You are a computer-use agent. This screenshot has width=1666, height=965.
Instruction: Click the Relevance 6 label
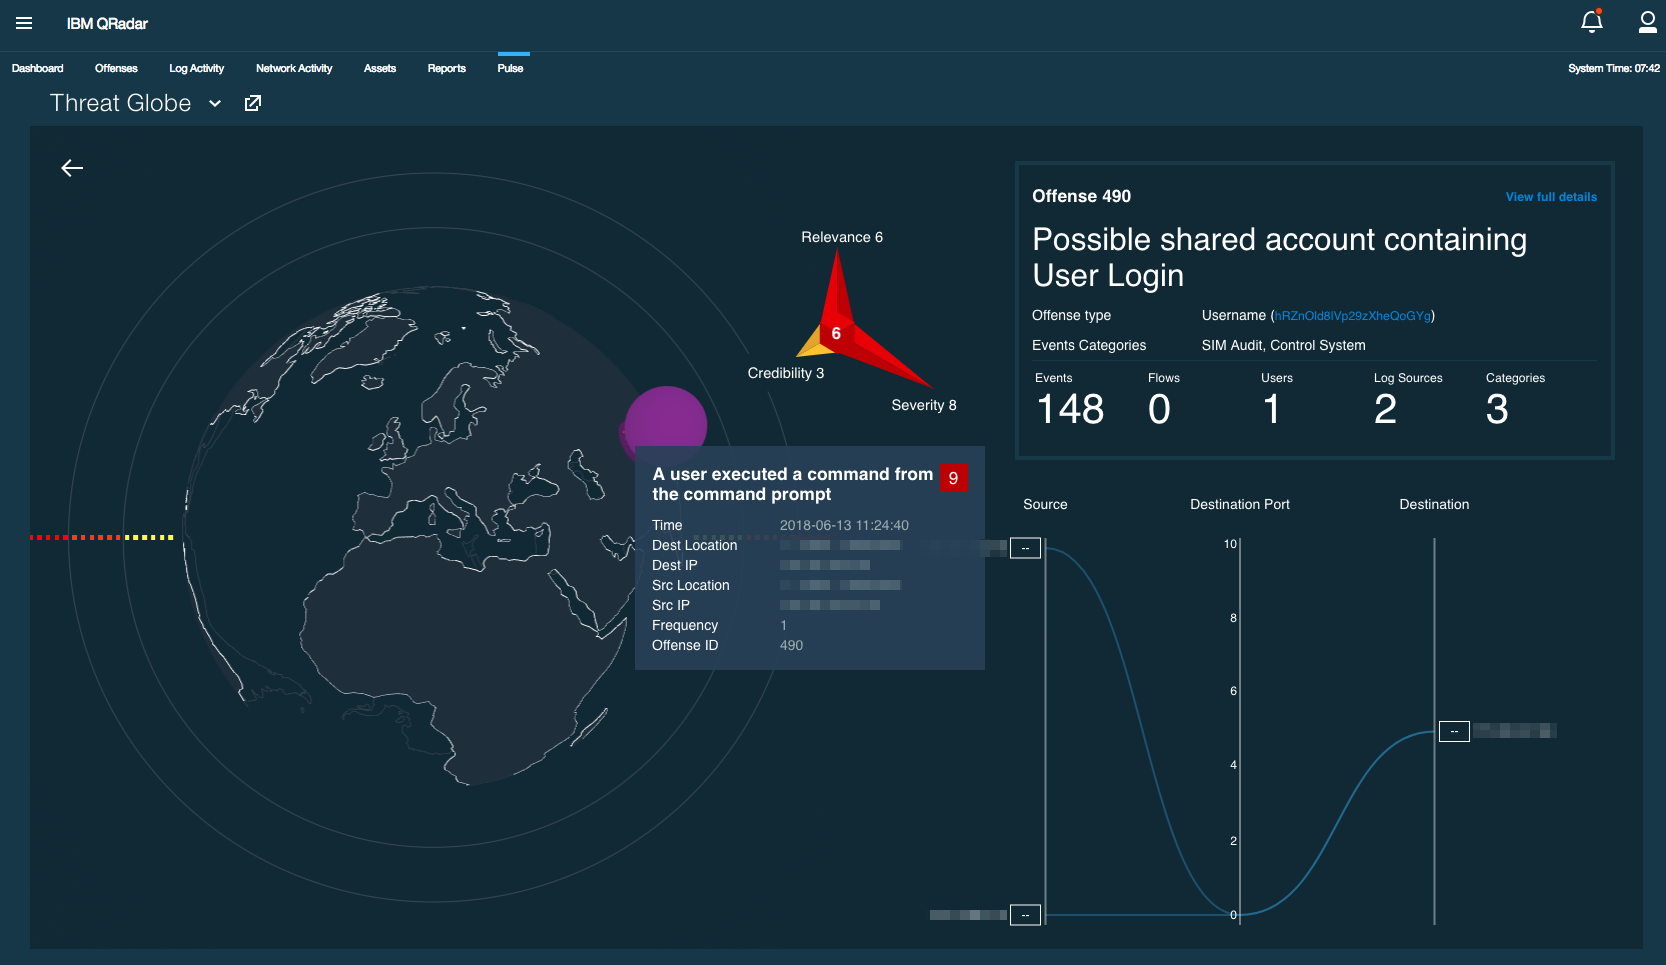click(x=842, y=237)
